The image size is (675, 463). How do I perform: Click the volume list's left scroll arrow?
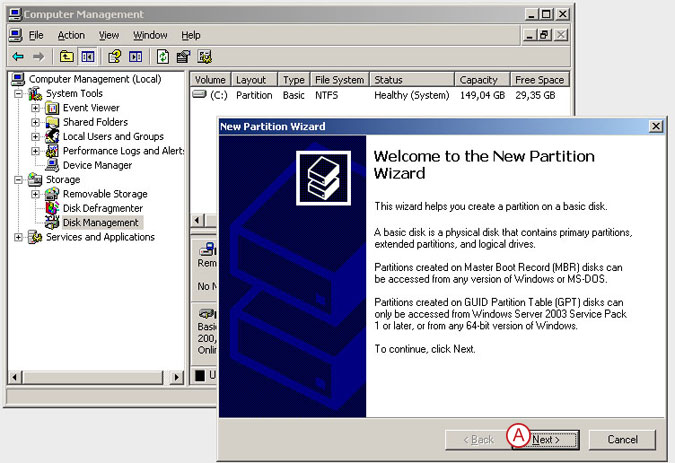click(x=198, y=220)
